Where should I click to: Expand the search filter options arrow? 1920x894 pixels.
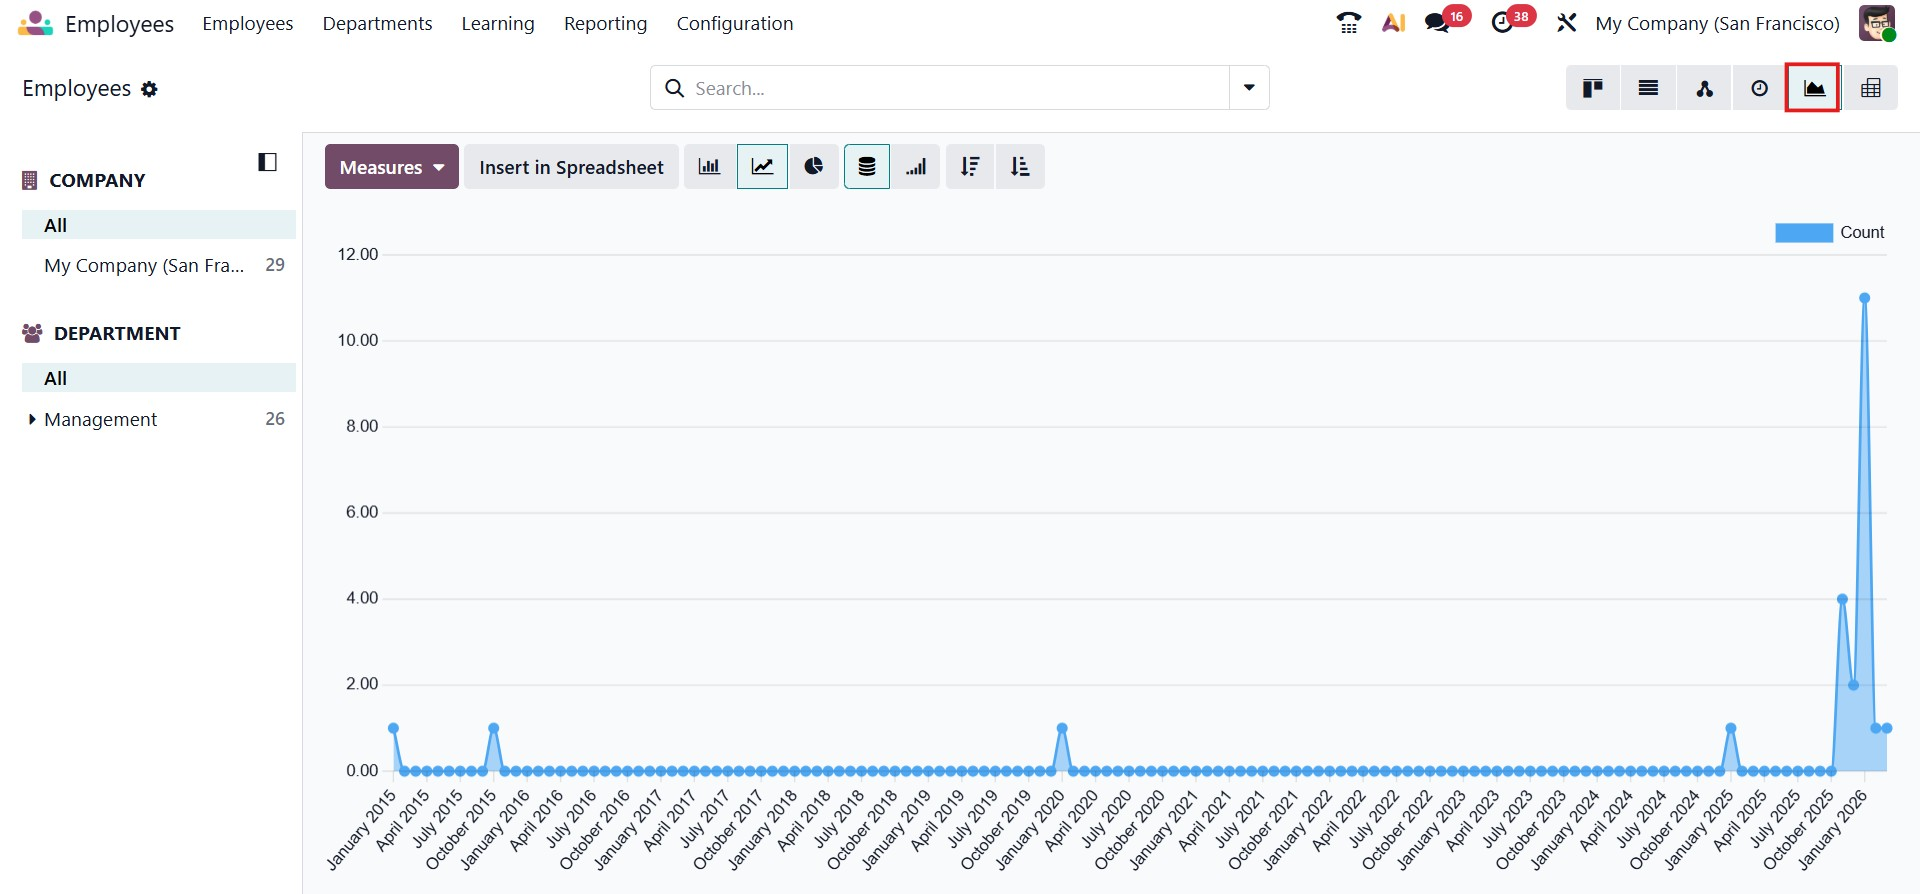[1249, 88]
